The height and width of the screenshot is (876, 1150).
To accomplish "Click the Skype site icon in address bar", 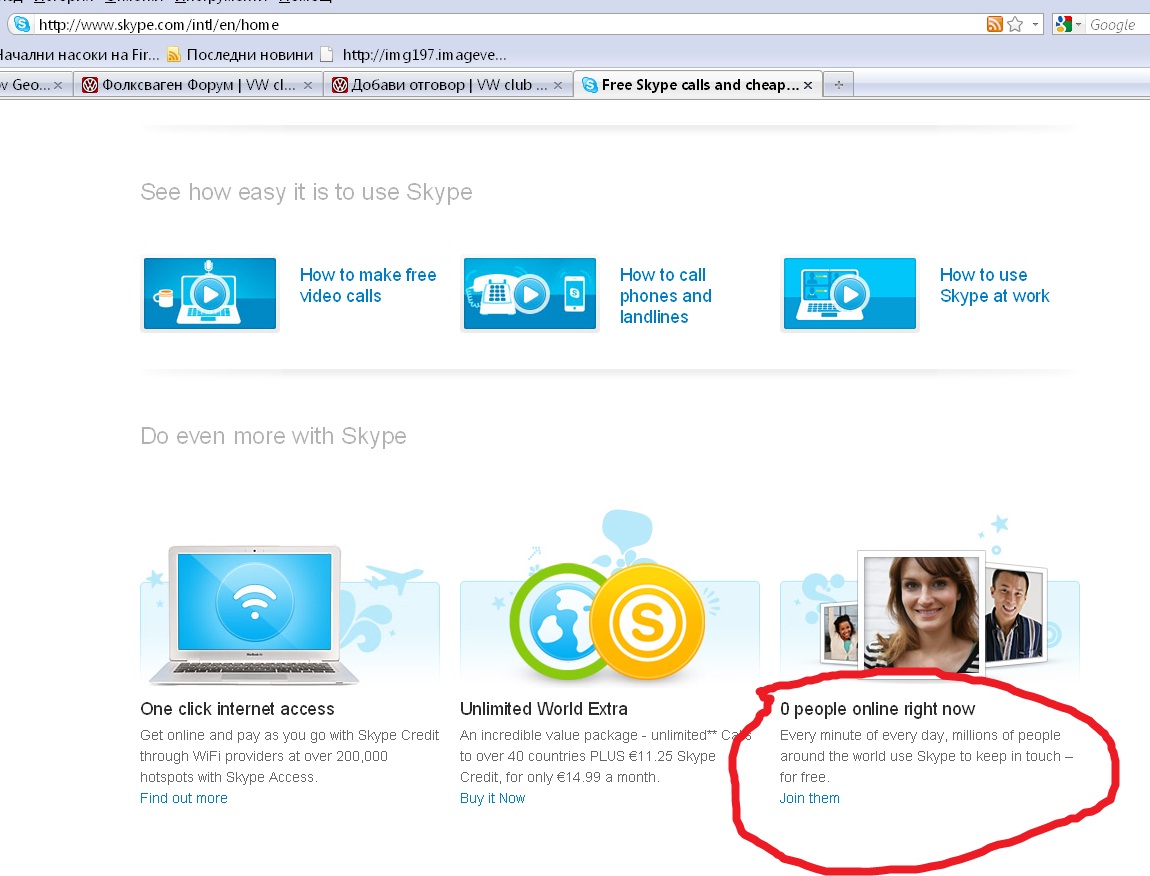I will tap(21, 24).
